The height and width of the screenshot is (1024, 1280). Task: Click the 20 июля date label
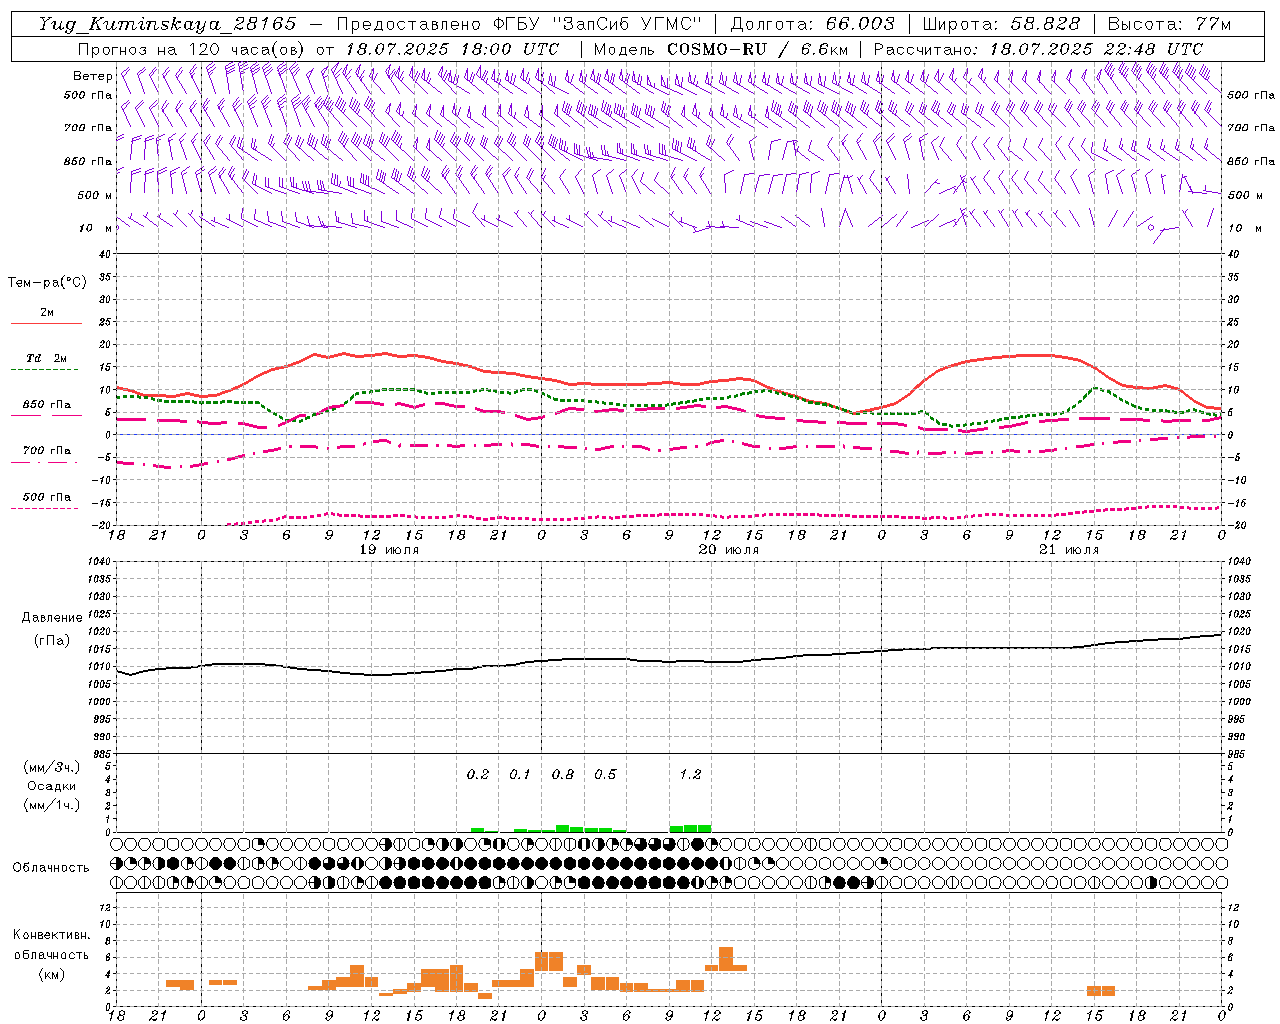tap(729, 550)
